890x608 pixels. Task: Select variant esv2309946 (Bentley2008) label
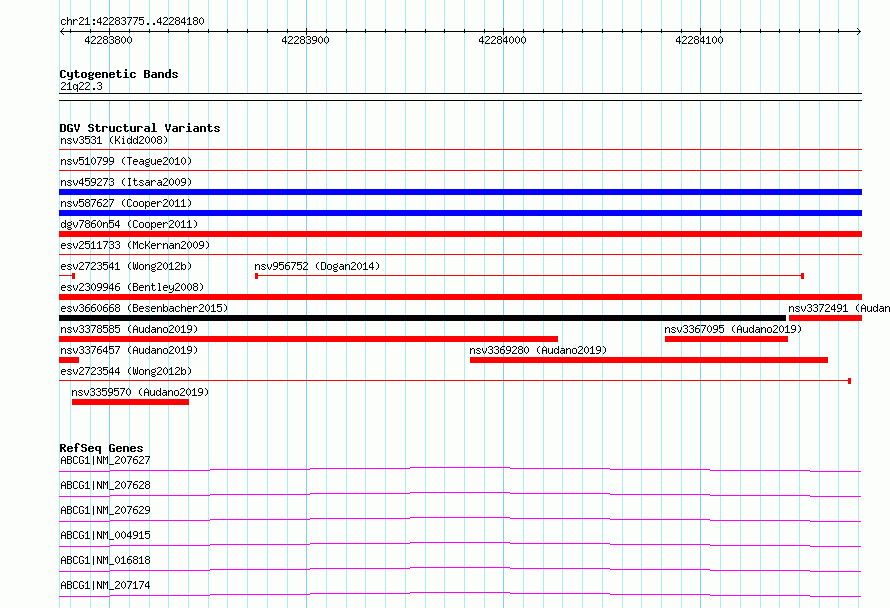pyautogui.click(x=132, y=287)
